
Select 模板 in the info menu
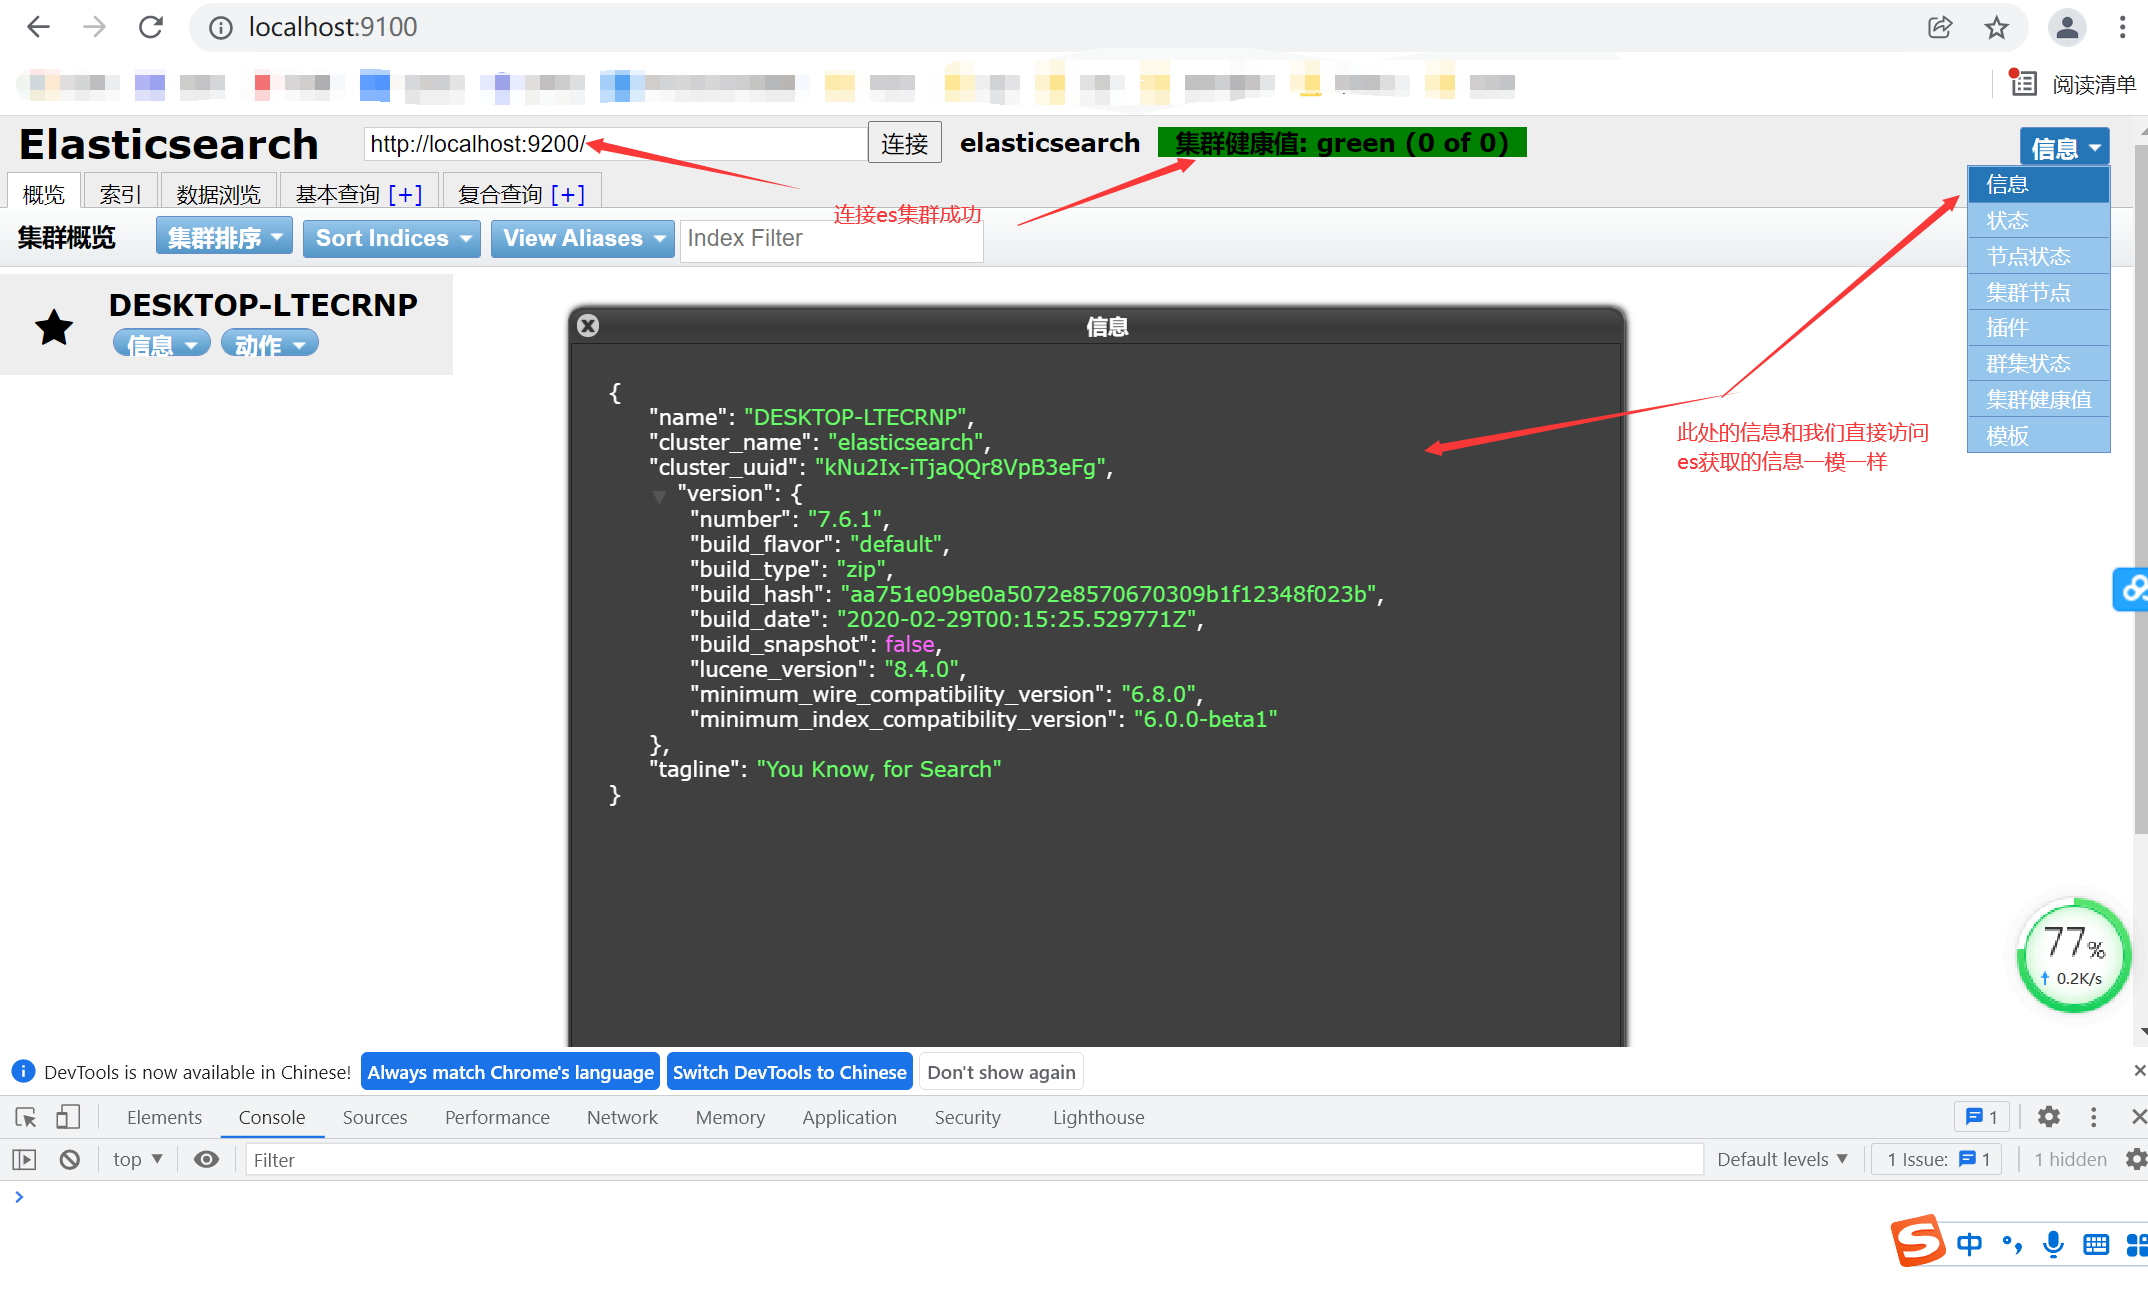[x=2038, y=436]
